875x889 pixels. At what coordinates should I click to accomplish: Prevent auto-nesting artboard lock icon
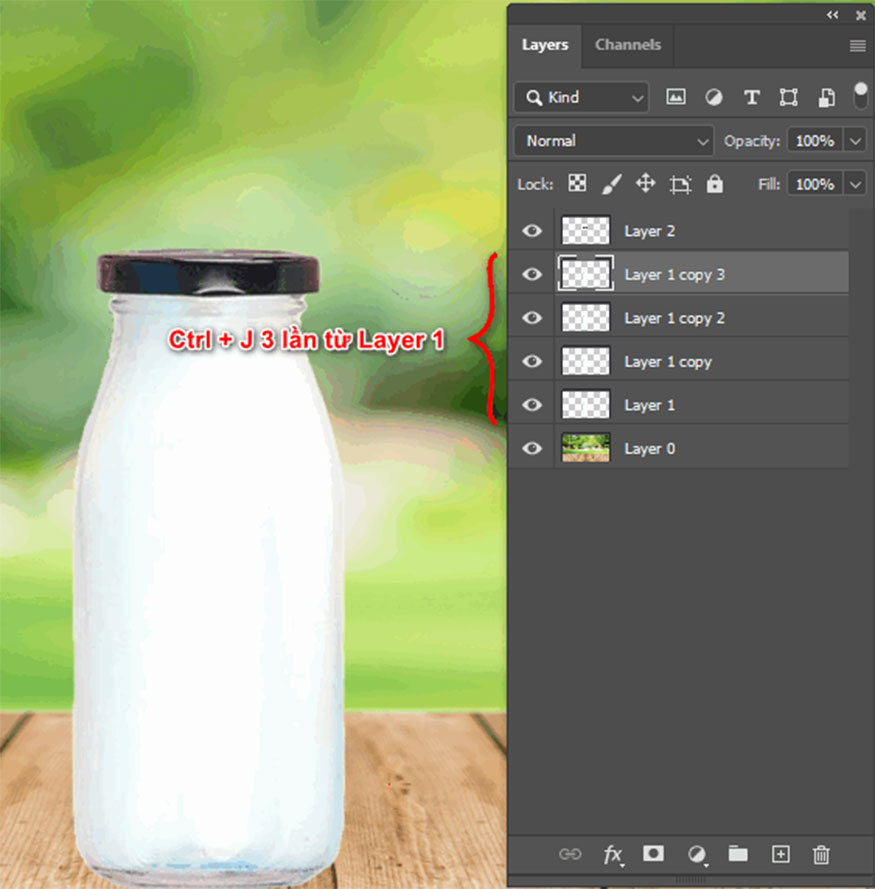pyautogui.click(x=680, y=184)
